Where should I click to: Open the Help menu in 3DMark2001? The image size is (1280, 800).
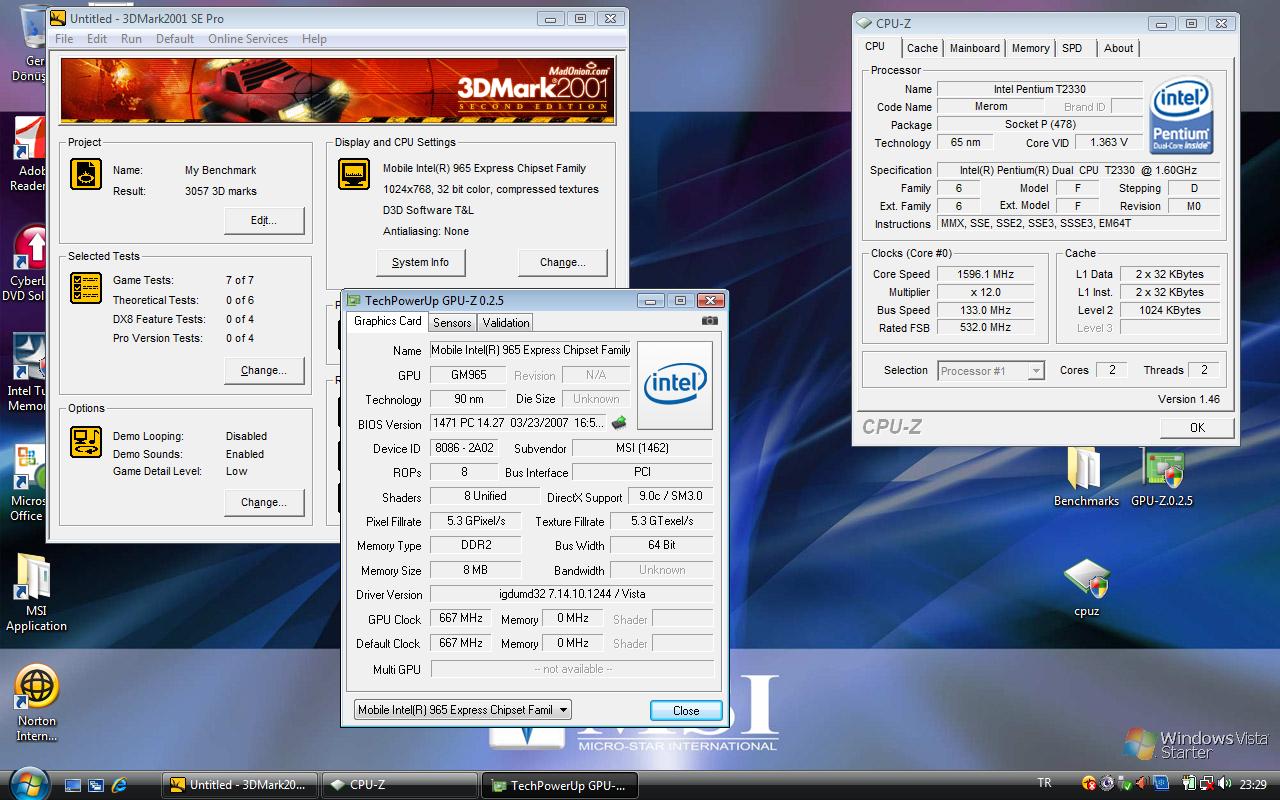click(314, 39)
